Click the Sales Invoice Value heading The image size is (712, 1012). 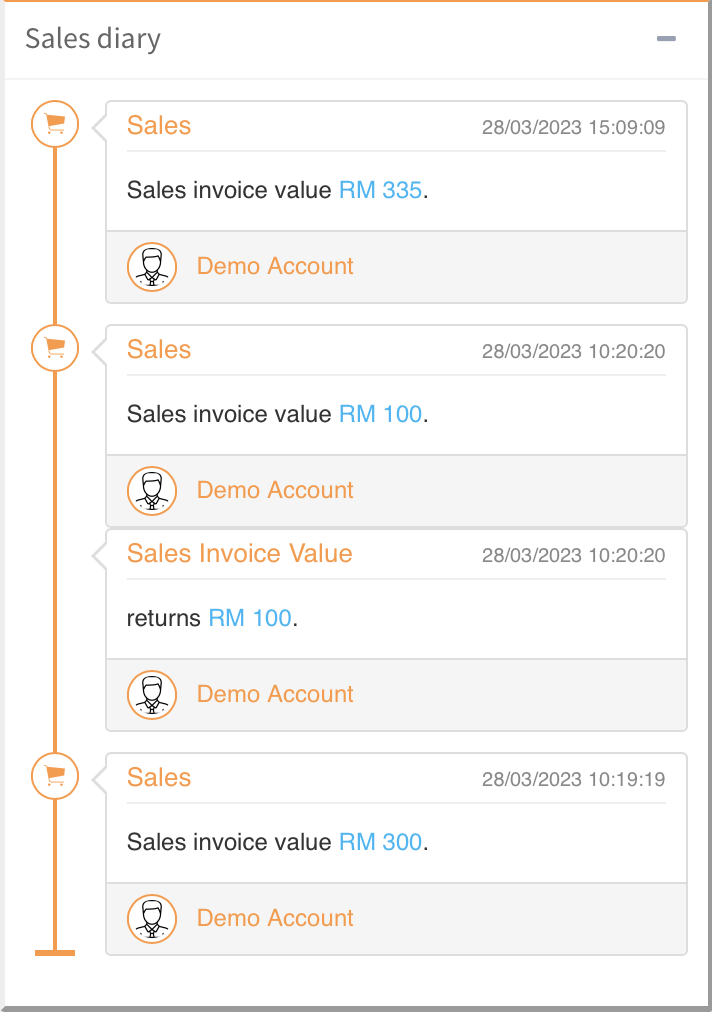[x=240, y=554]
